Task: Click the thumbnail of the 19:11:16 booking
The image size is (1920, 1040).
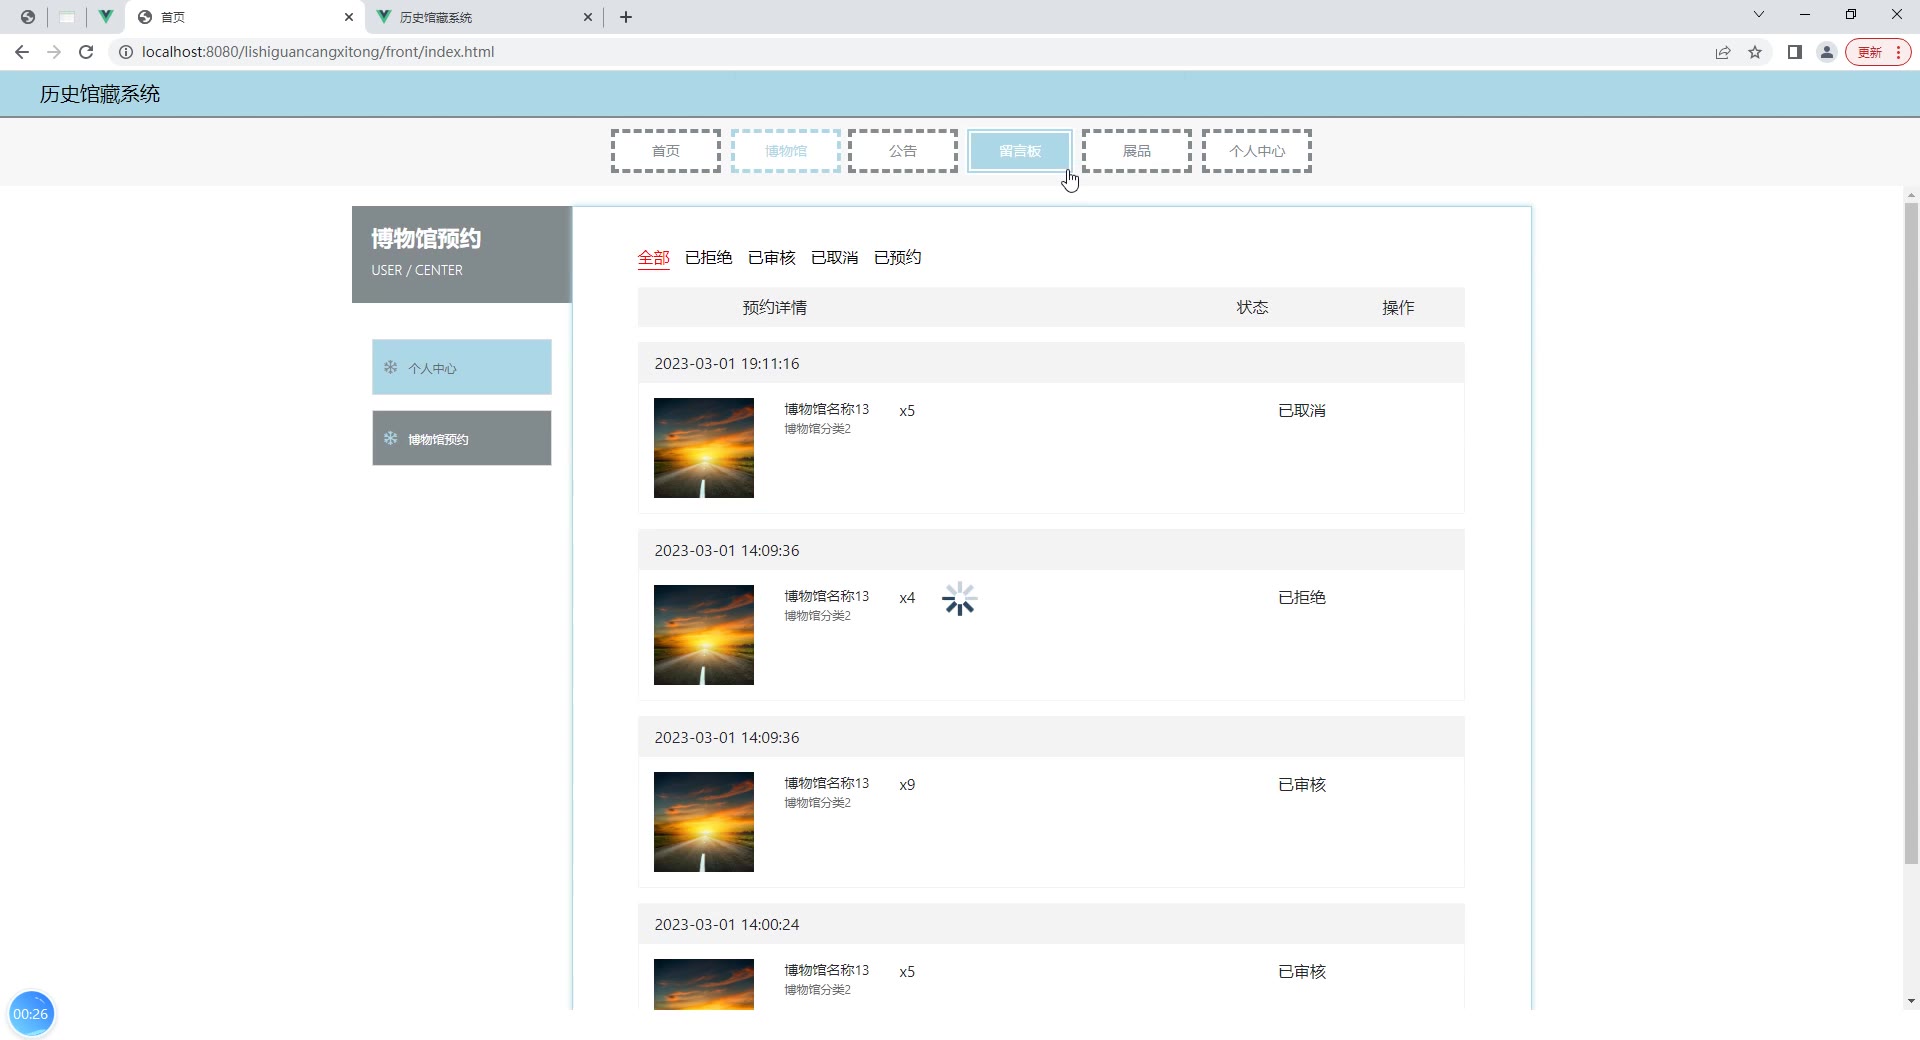Action: coord(704,448)
